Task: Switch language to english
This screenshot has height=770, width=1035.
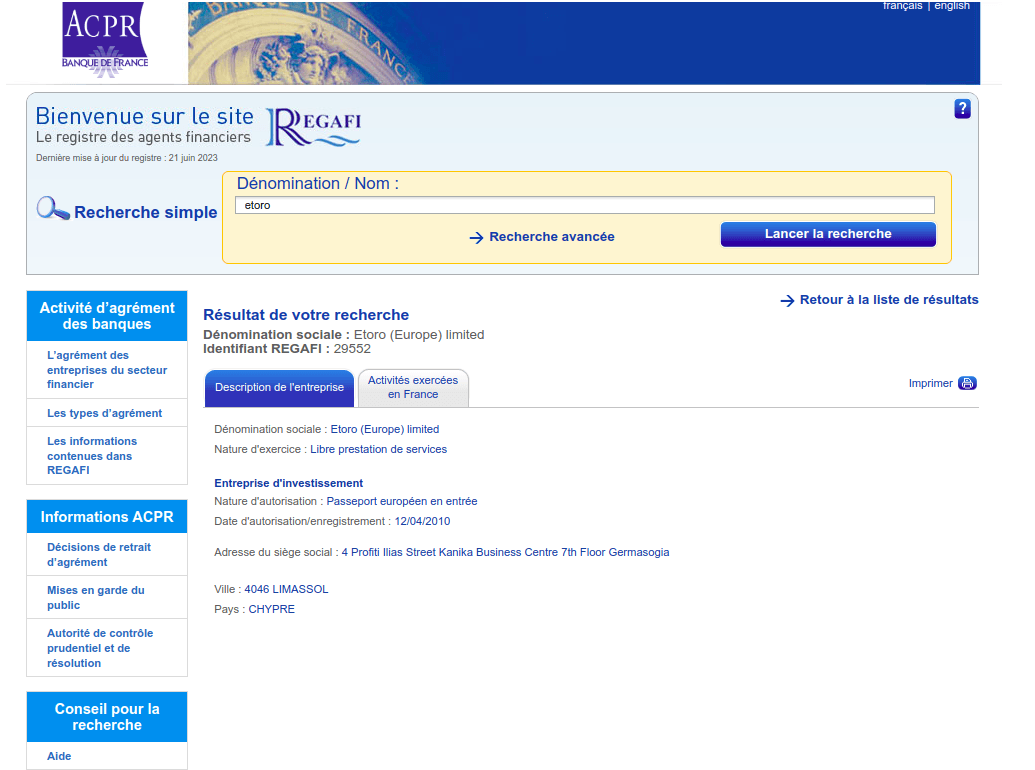Action: coord(952,6)
